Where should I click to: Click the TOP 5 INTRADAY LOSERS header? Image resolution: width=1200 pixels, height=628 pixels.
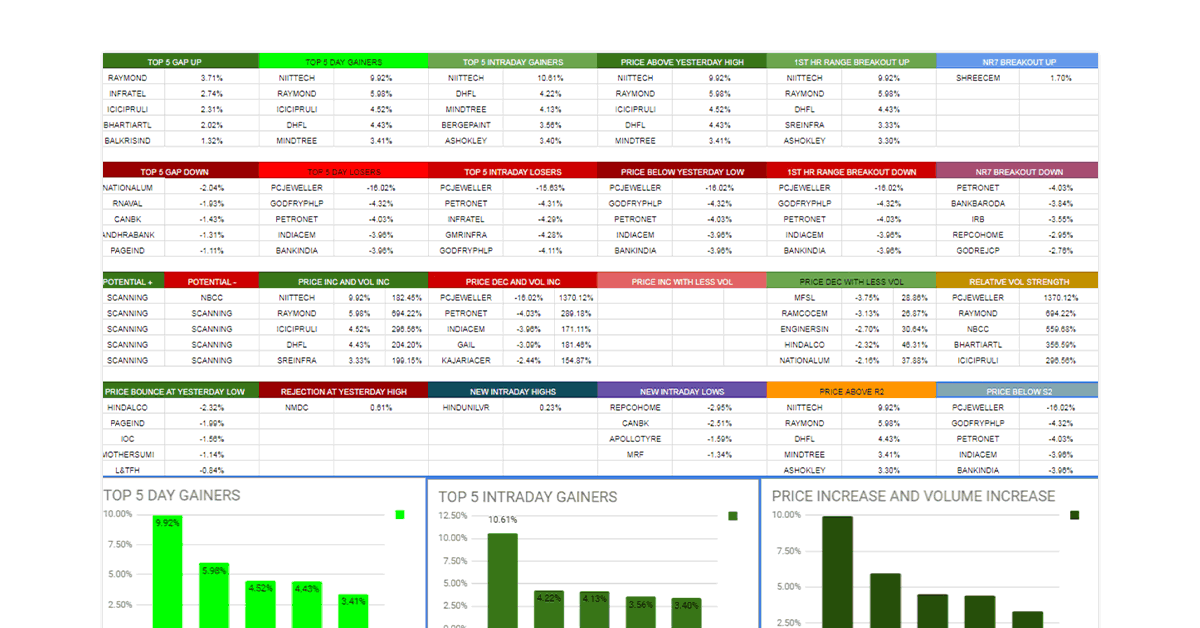tap(512, 172)
